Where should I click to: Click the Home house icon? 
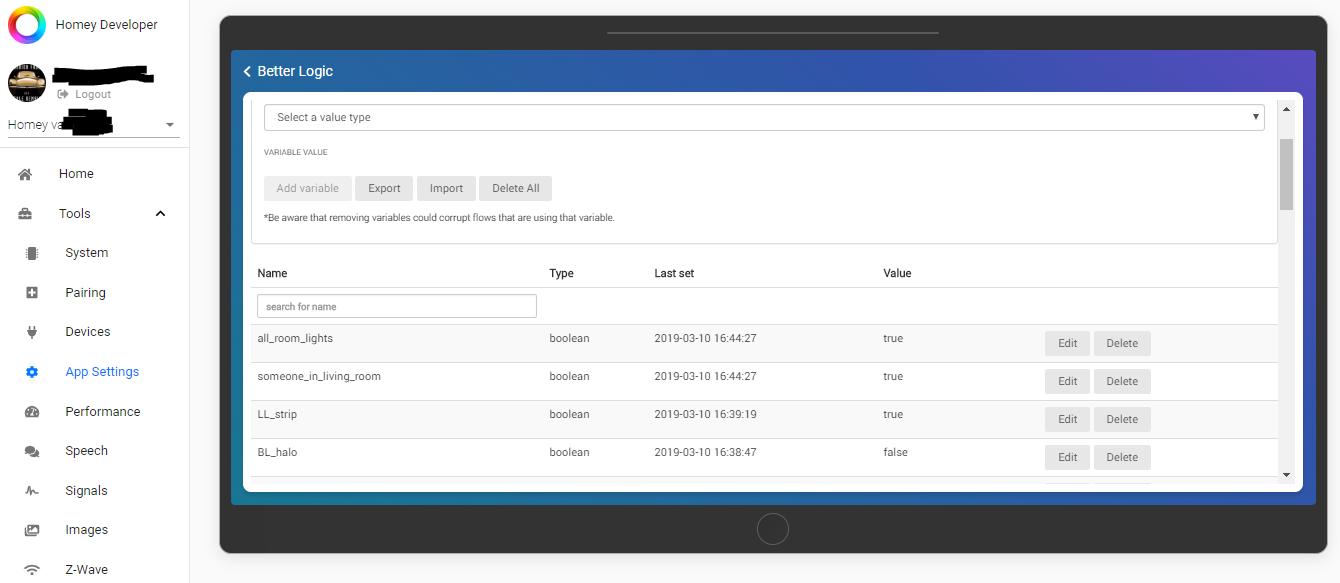26,174
